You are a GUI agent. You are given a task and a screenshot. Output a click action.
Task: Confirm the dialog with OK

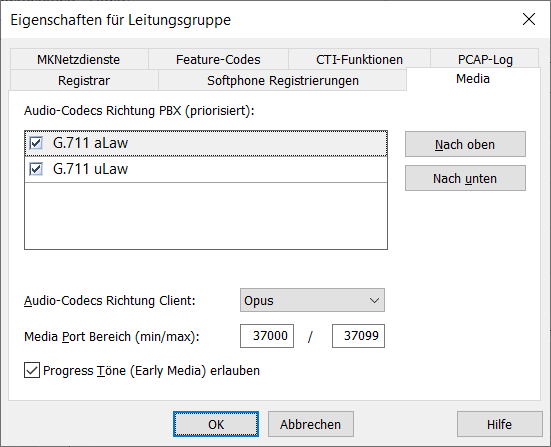[x=216, y=424]
